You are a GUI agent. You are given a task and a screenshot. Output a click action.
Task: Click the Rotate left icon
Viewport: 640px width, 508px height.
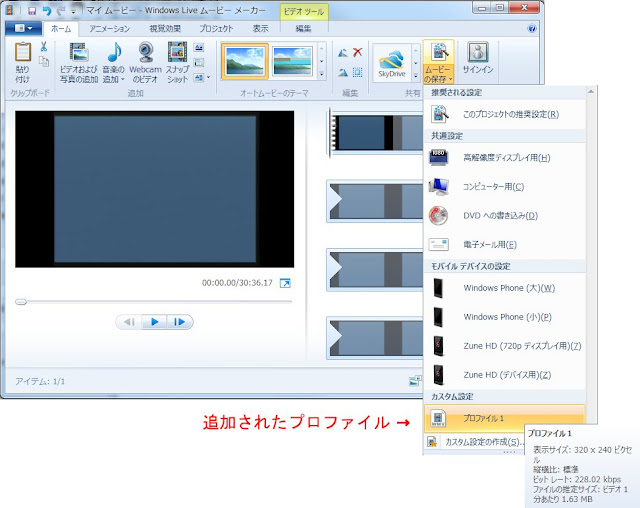click(x=343, y=52)
